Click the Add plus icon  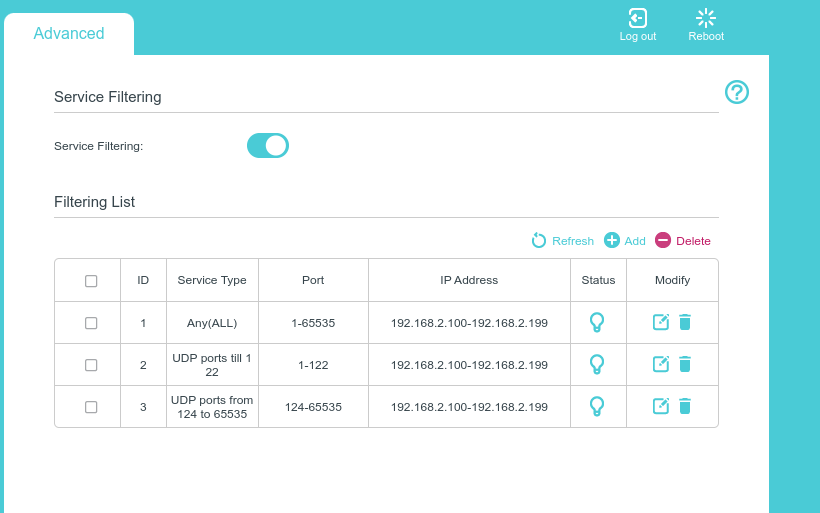coord(611,240)
